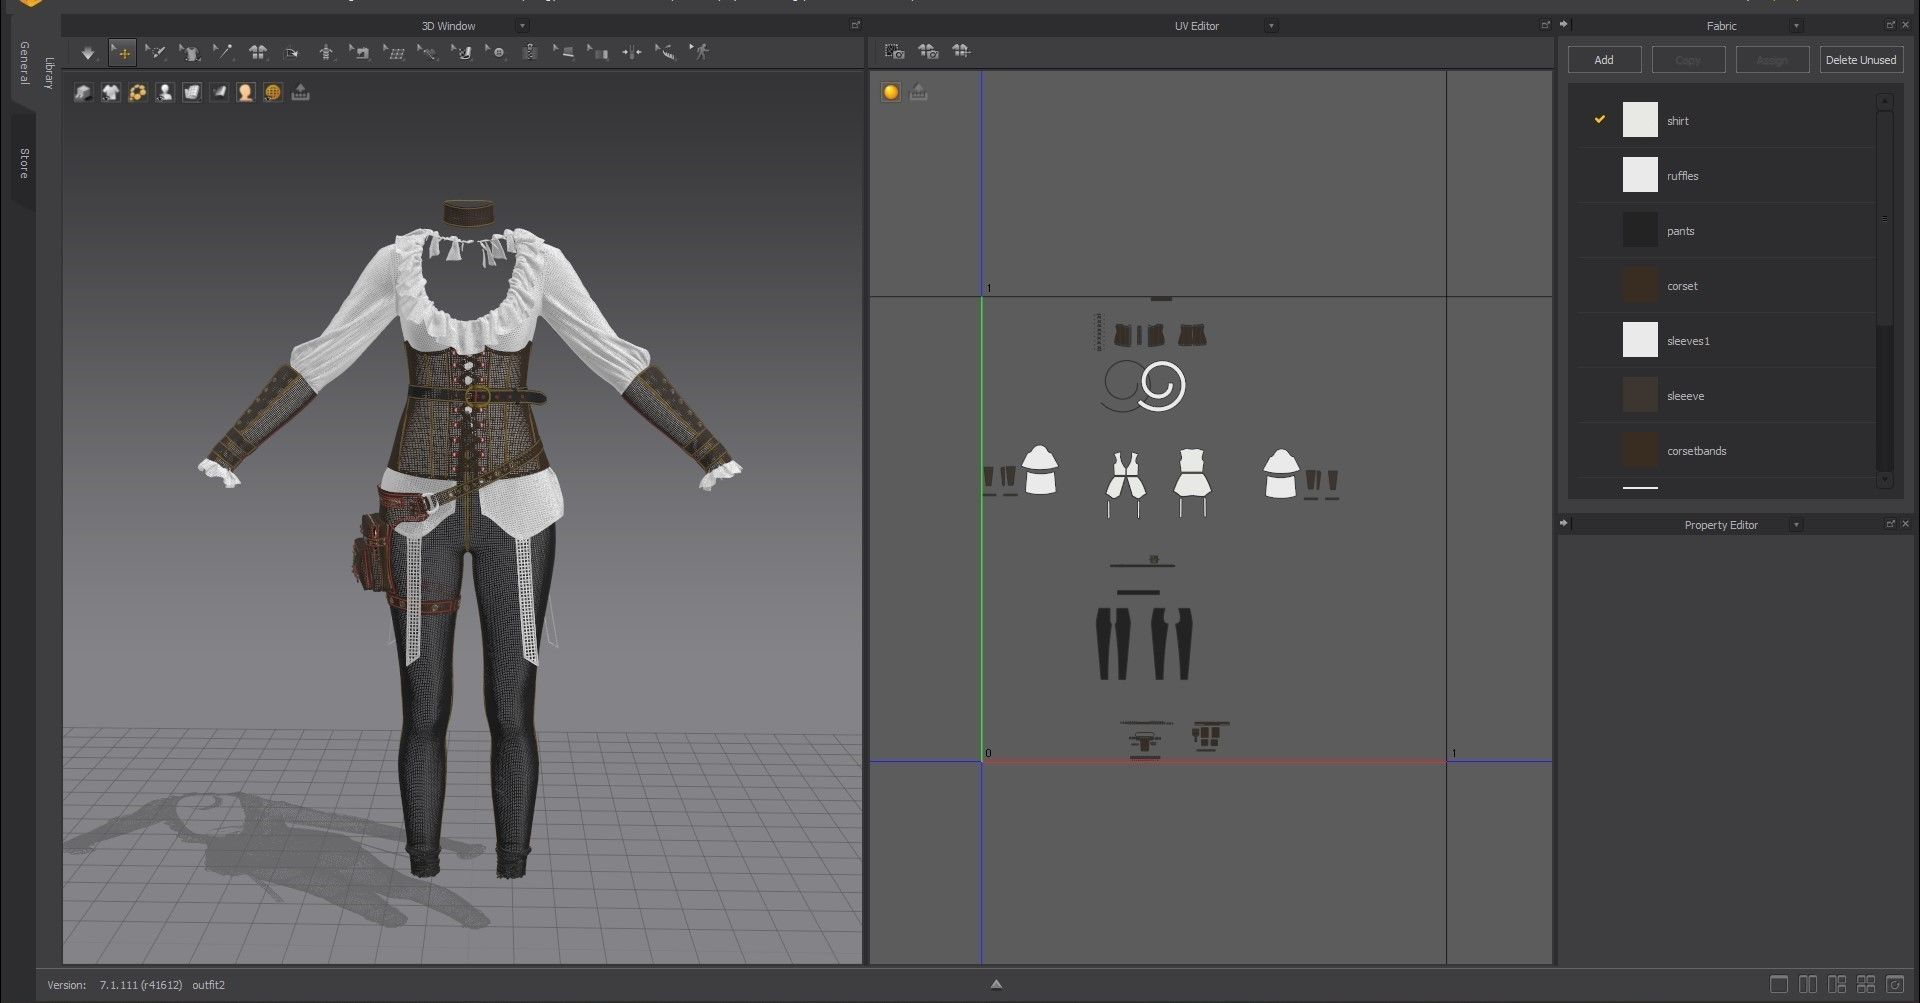The image size is (1920, 1003).
Task: Toggle the shaded surface display icon
Action: (219, 92)
